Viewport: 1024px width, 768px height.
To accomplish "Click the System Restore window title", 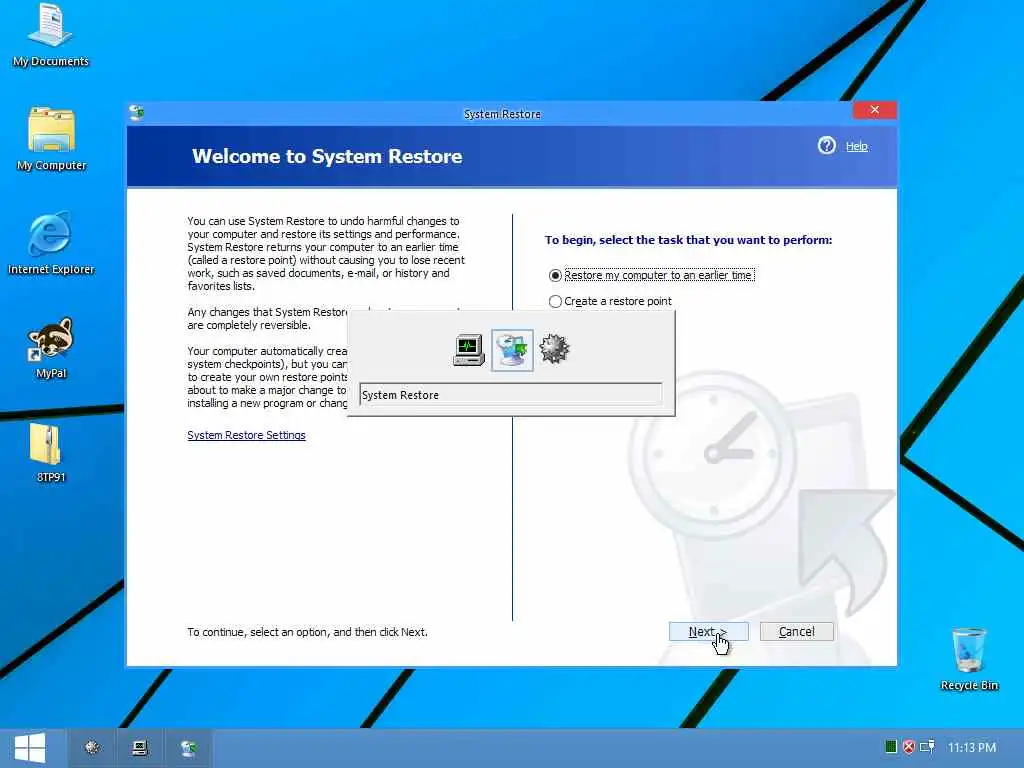I will [x=502, y=114].
